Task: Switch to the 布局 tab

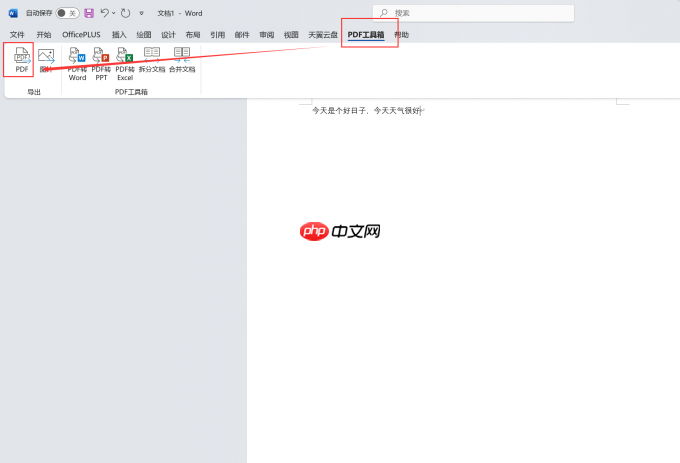Action: coord(193,35)
